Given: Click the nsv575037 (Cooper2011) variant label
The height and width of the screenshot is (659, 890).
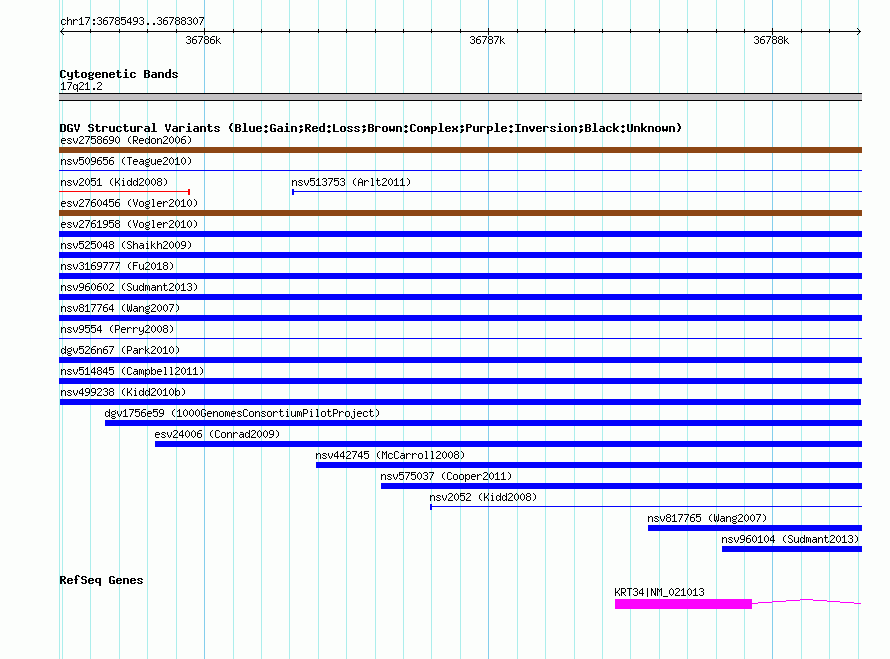Looking at the screenshot, I should (x=446, y=476).
